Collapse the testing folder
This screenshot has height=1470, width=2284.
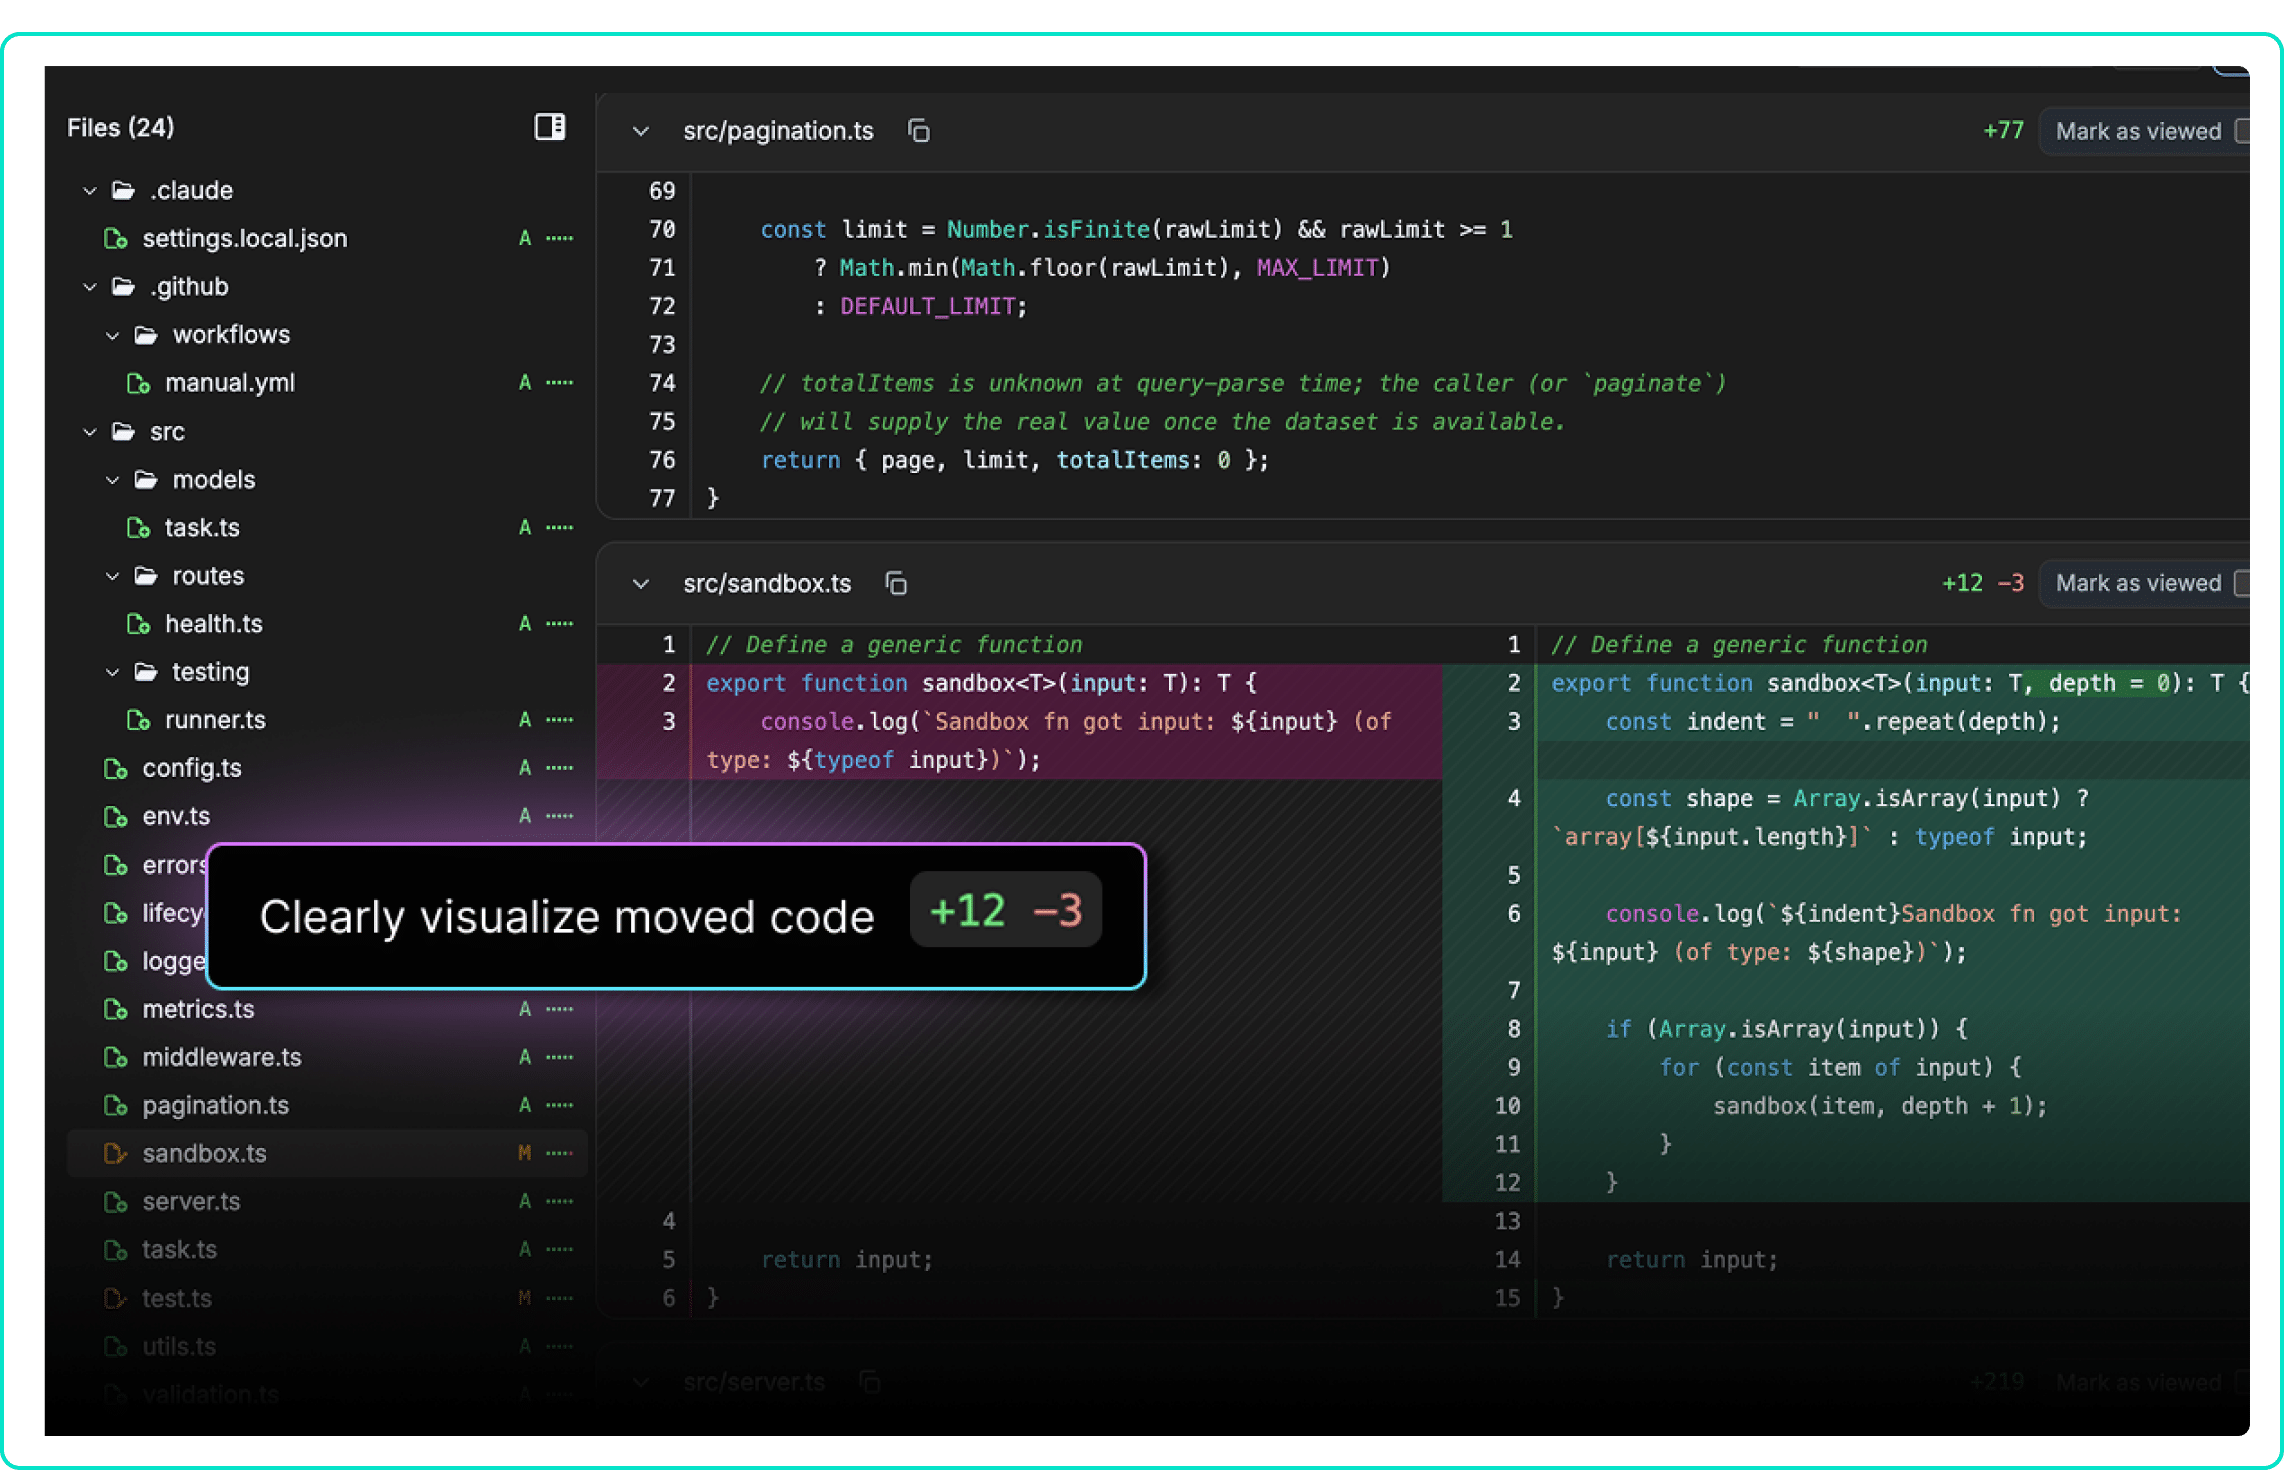[x=112, y=672]
